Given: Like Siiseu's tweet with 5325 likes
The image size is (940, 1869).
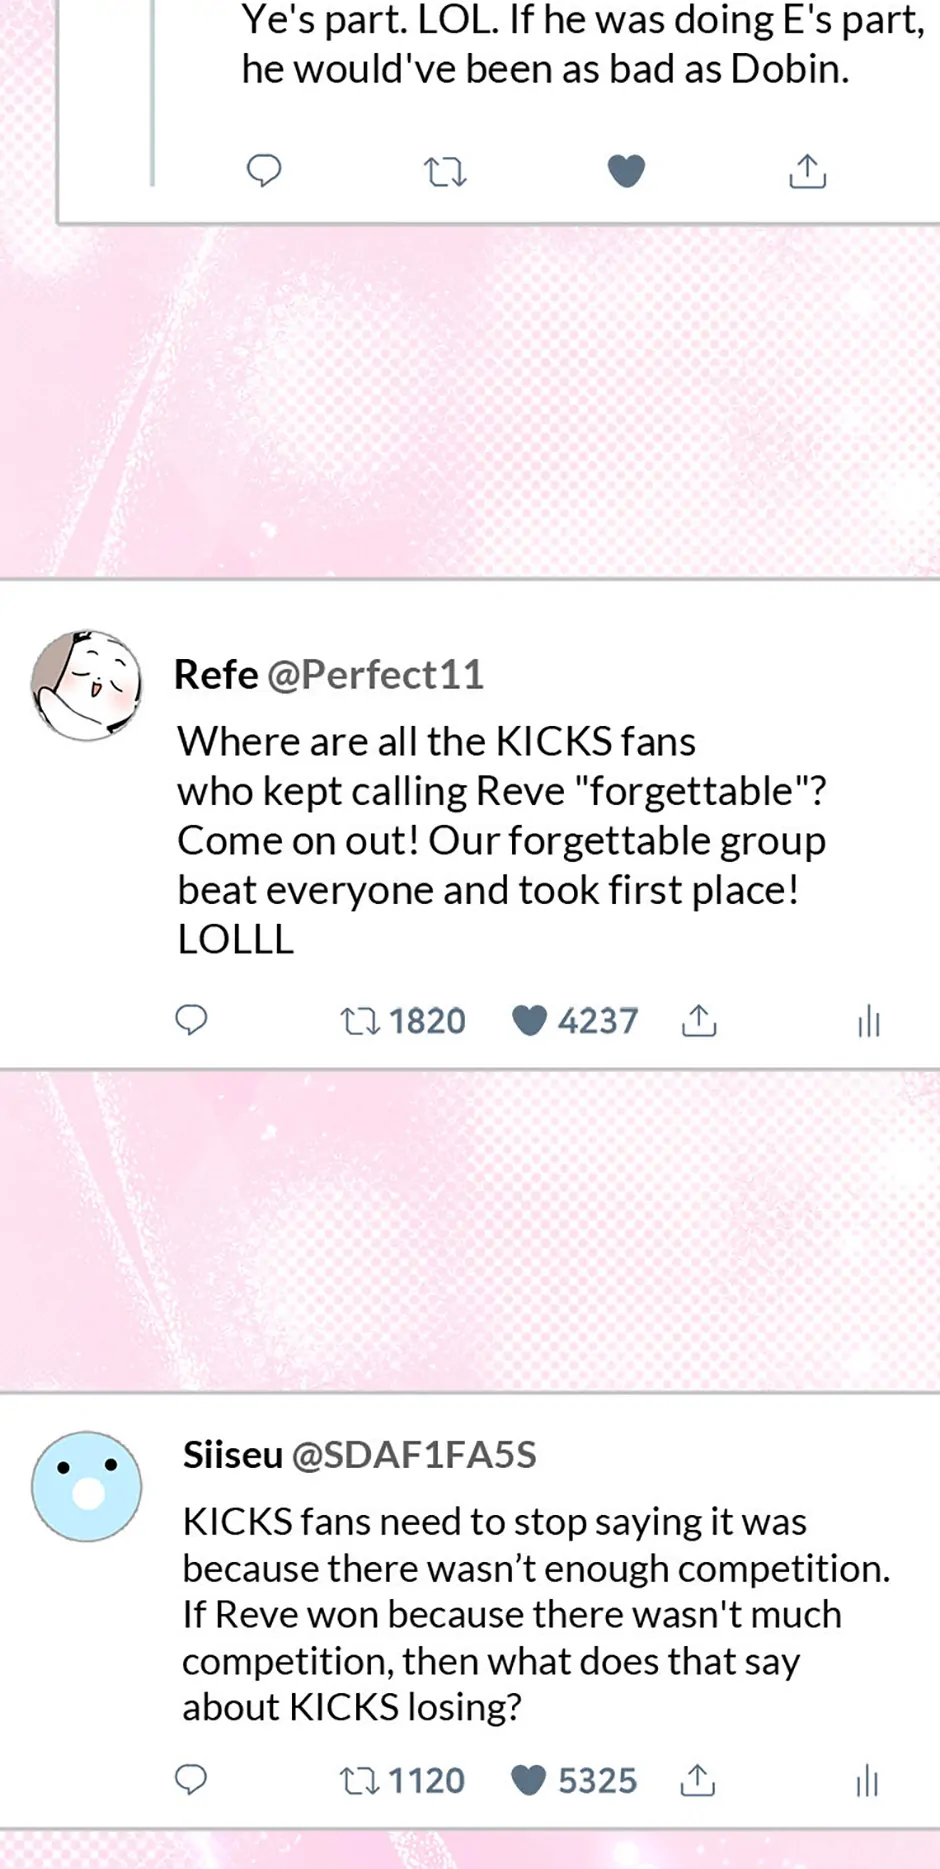Looking at the screenshot, I should click(x=528, y=1781).
